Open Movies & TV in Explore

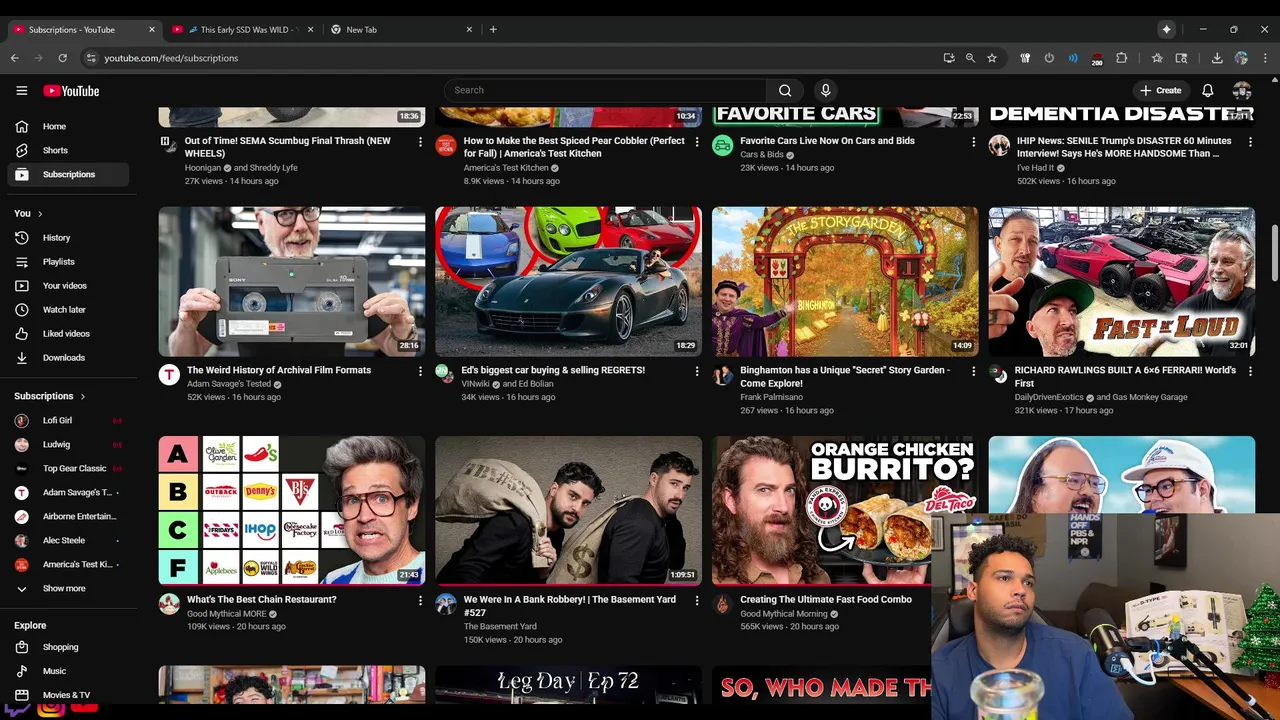click(68, 695)
